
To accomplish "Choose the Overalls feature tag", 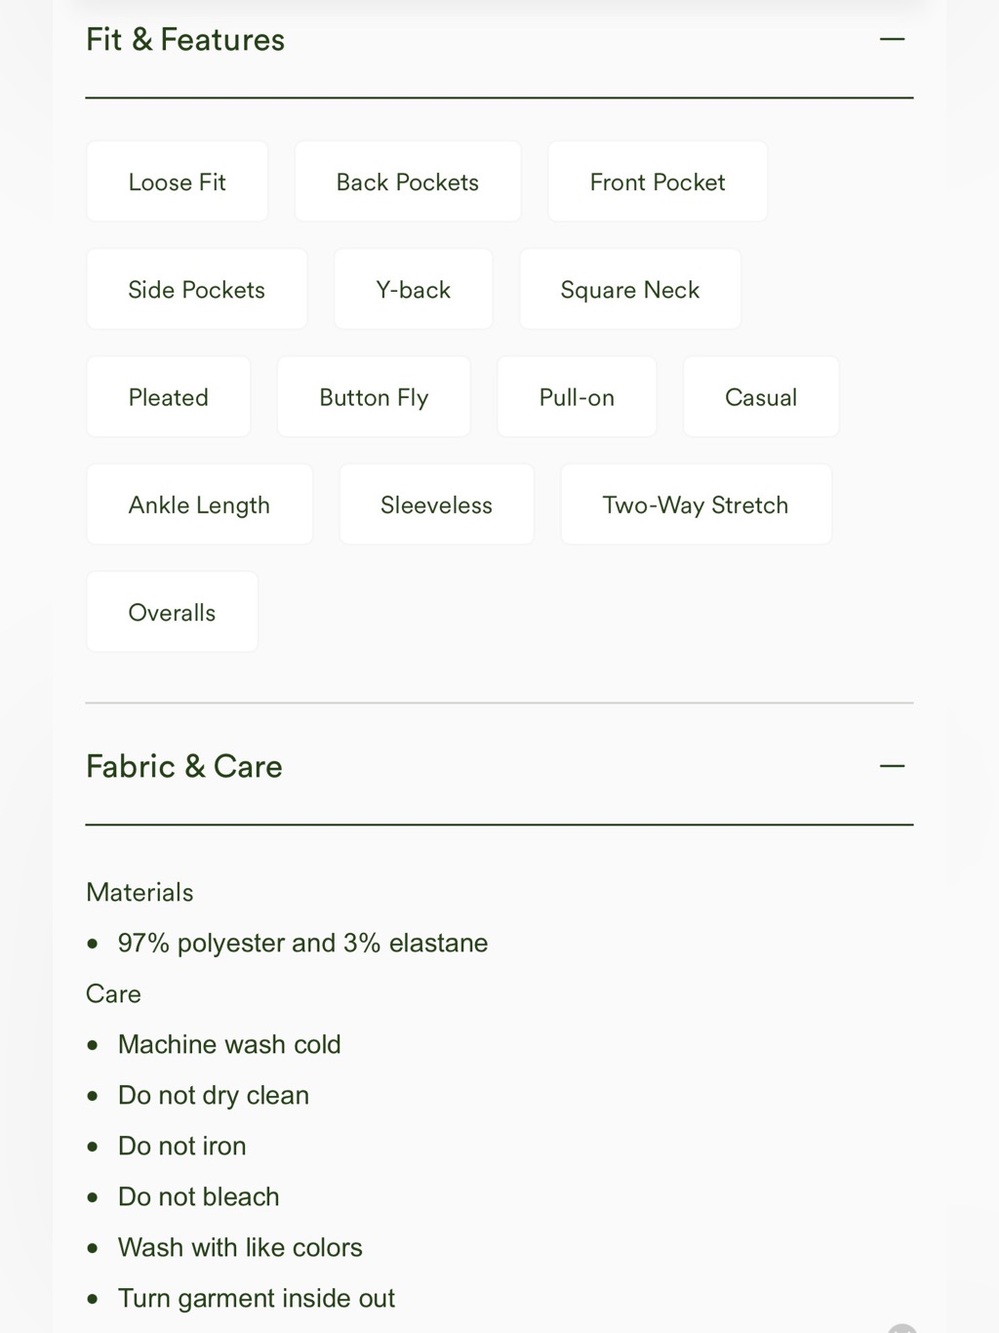I will point(172,612).
